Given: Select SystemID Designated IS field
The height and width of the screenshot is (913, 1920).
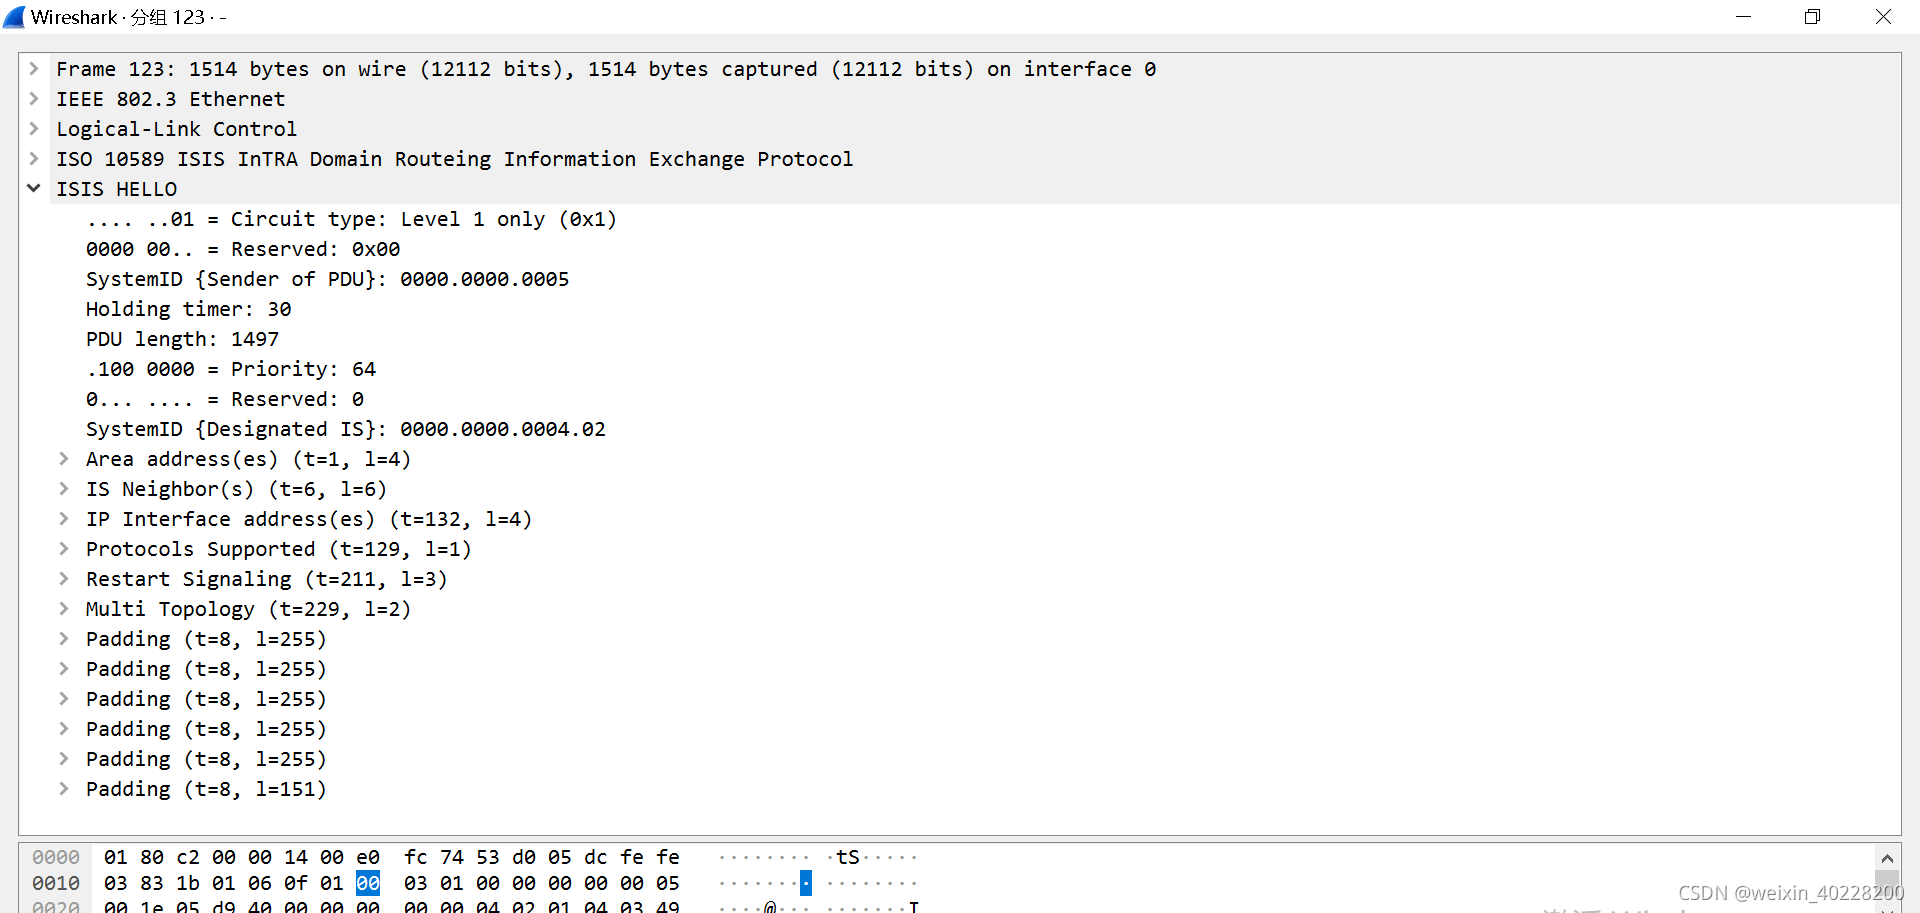Looking at the screenshot, I should click(x=345, y=429).
